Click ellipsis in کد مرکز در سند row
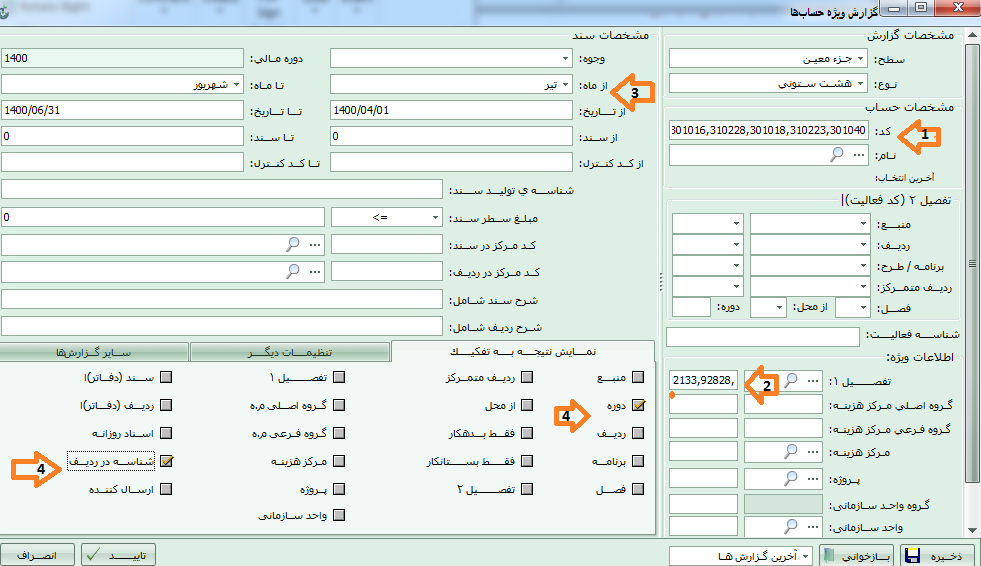Image resolution: width=981 pixels, height=566 pixels. [315, 245]
